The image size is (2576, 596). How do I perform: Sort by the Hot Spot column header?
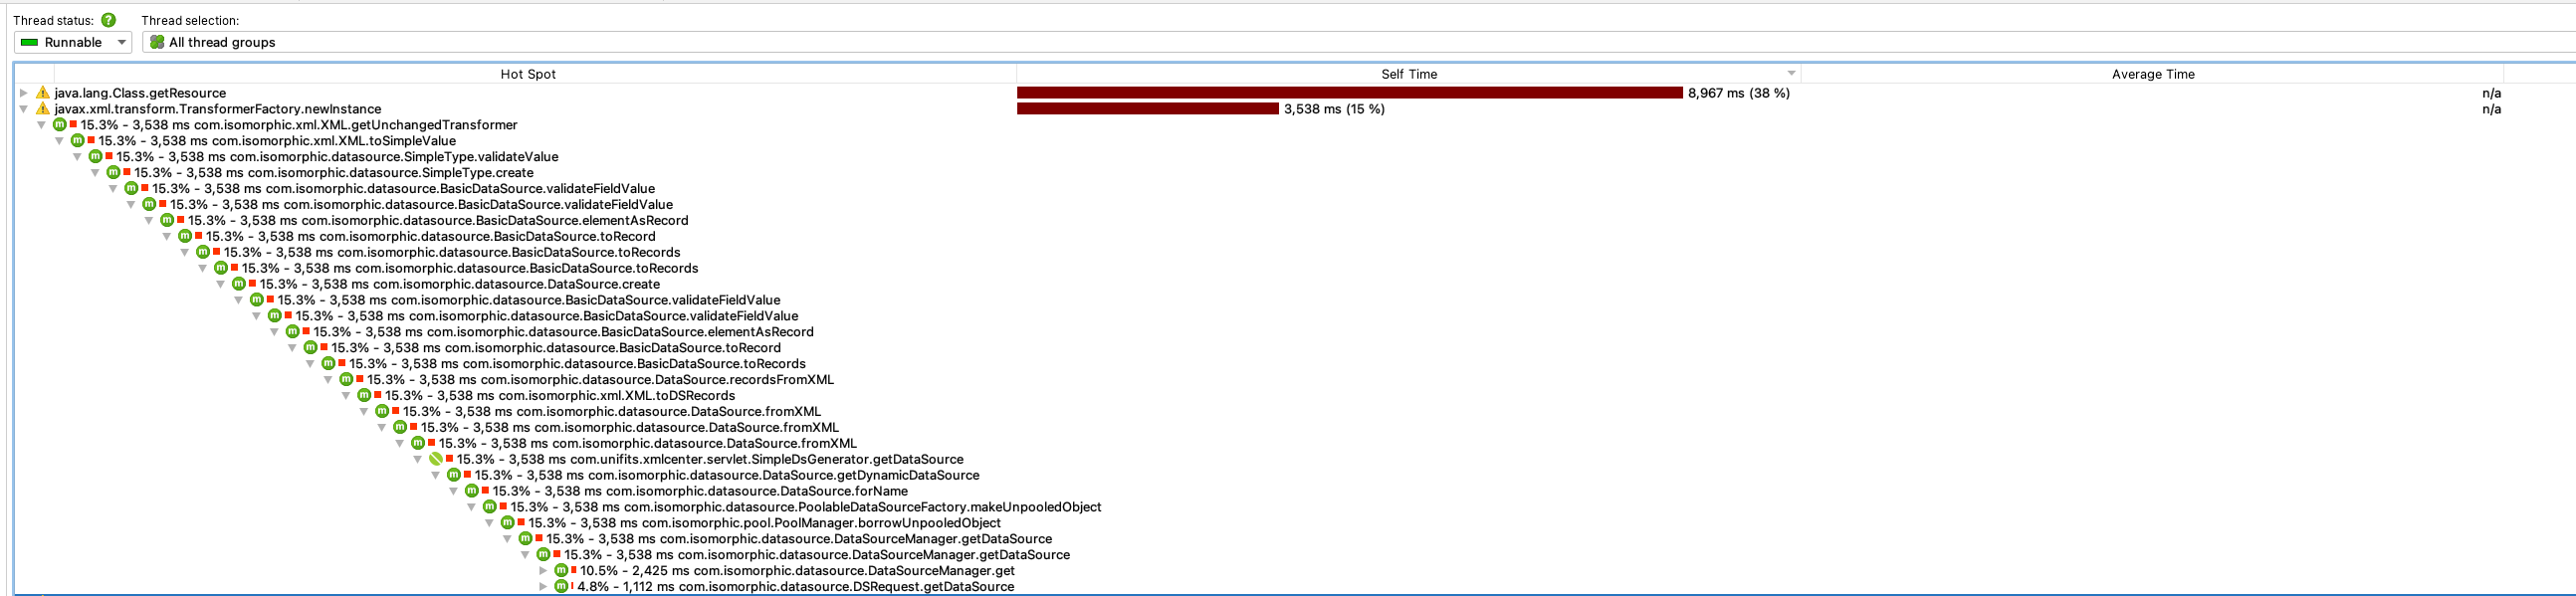[x=528, y=74]
